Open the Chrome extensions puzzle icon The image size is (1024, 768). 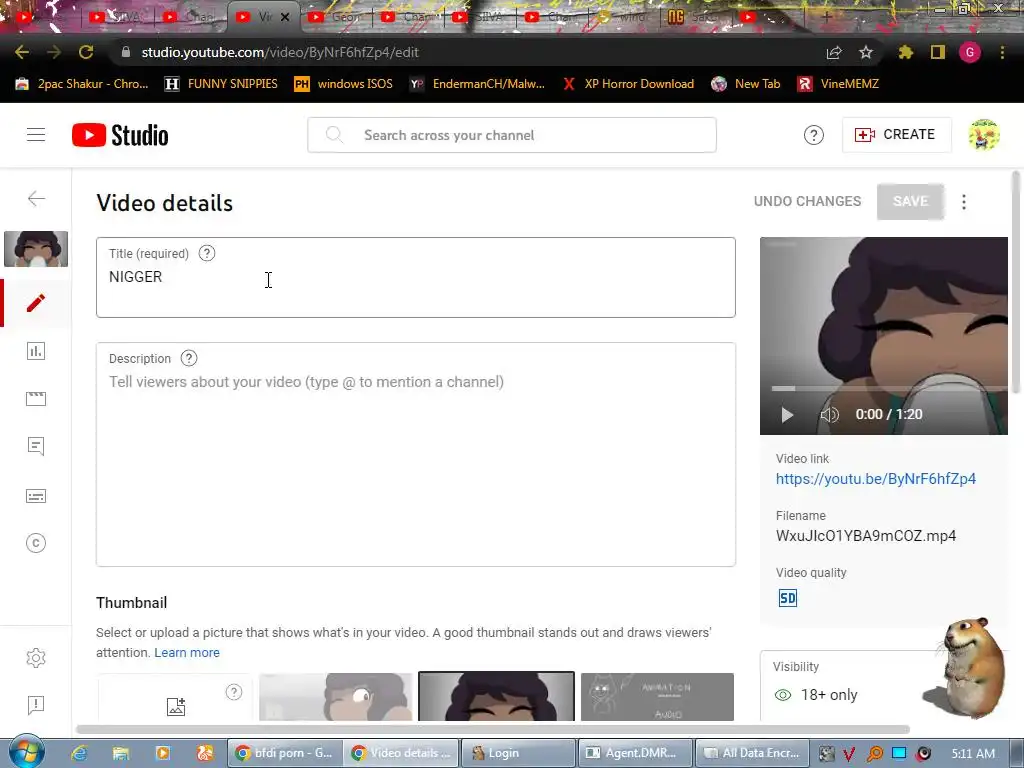[905, 52]
